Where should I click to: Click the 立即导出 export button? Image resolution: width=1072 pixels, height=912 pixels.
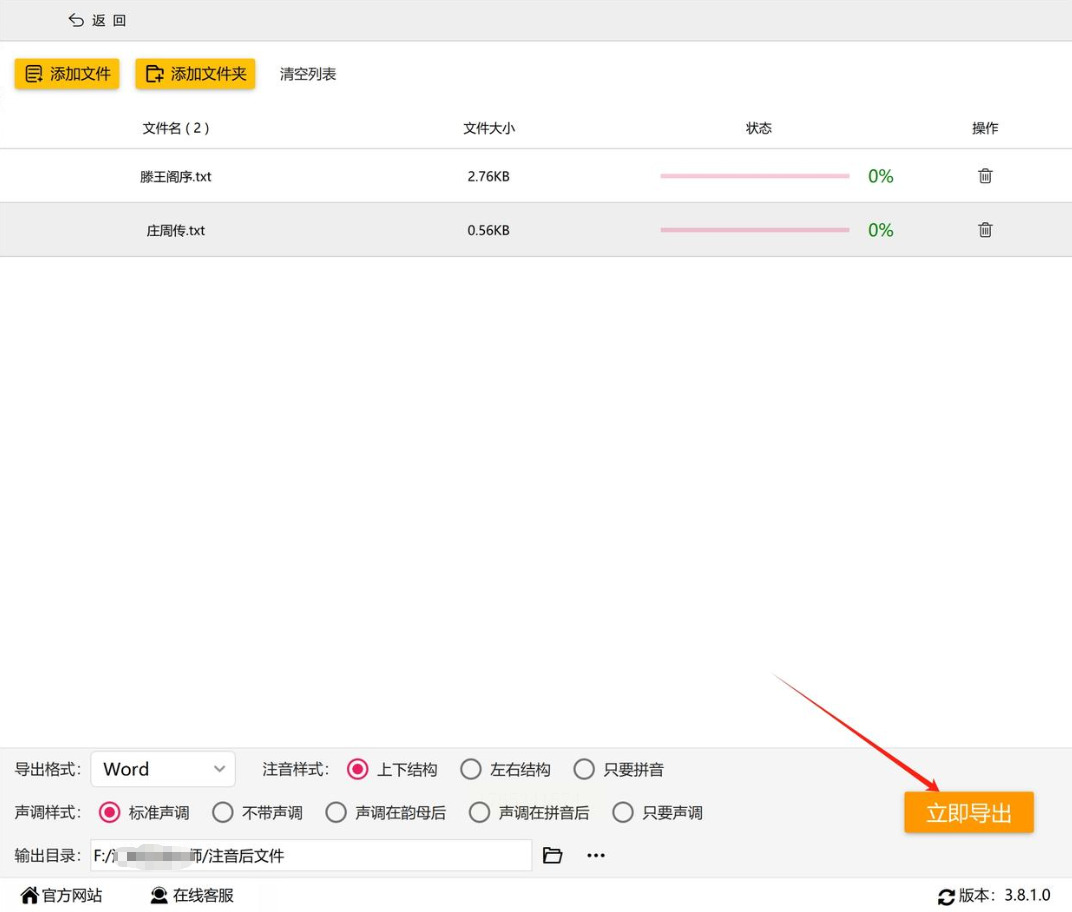coord(969,812)
